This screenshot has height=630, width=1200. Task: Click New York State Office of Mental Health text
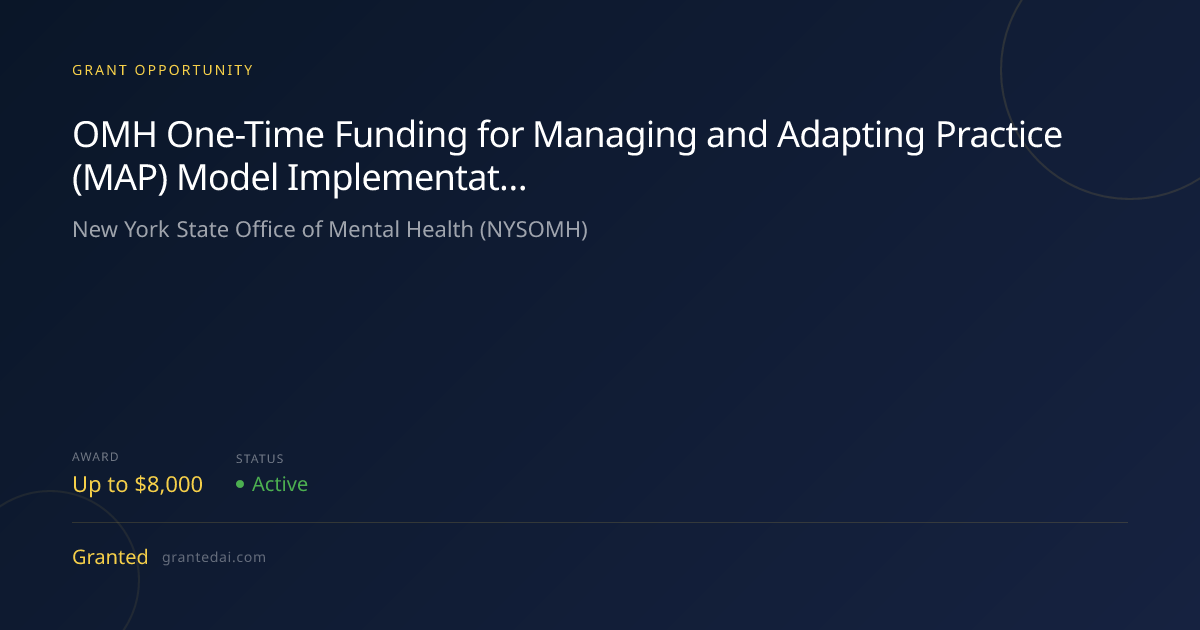pos(330,230)
